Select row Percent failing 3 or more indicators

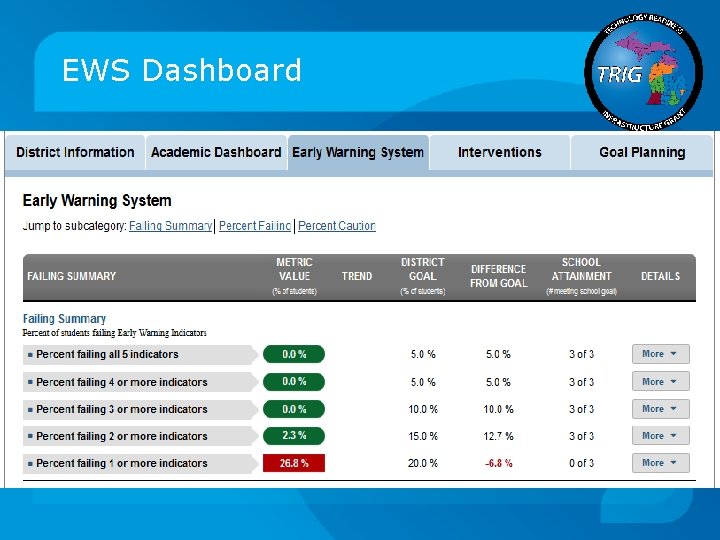tap(140, 409)
